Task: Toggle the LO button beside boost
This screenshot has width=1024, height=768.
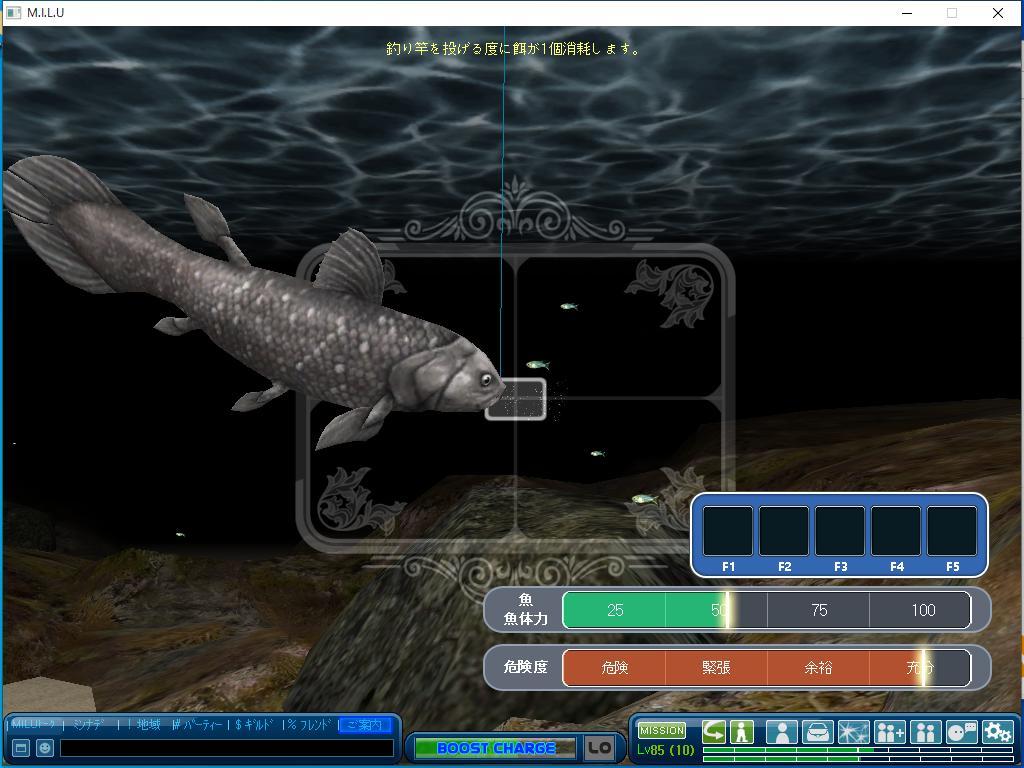Action: [x=599, y=748]
